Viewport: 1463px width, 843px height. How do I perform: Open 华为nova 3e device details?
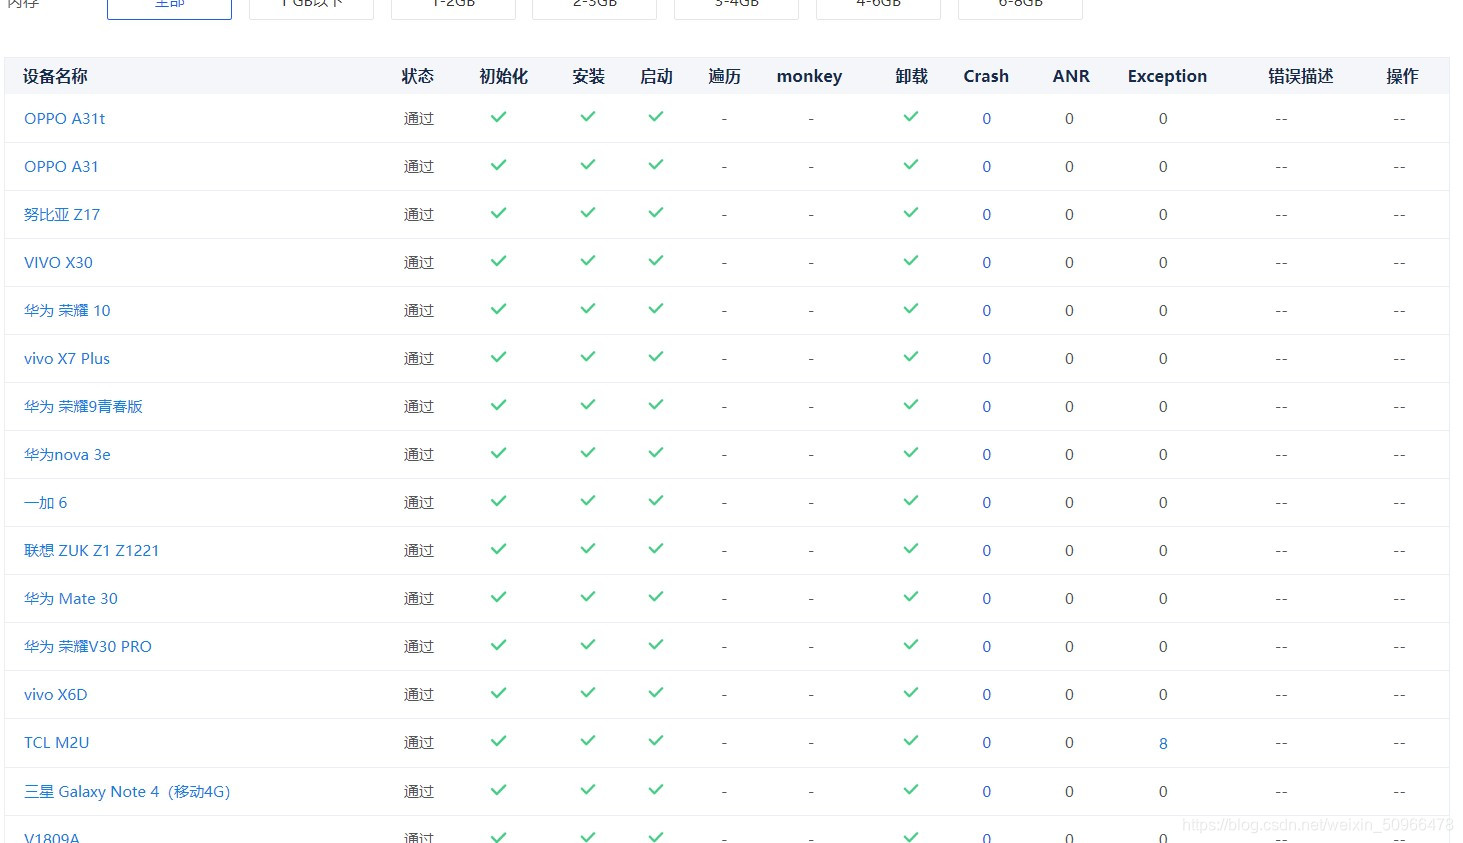click(x=66, y=454)
